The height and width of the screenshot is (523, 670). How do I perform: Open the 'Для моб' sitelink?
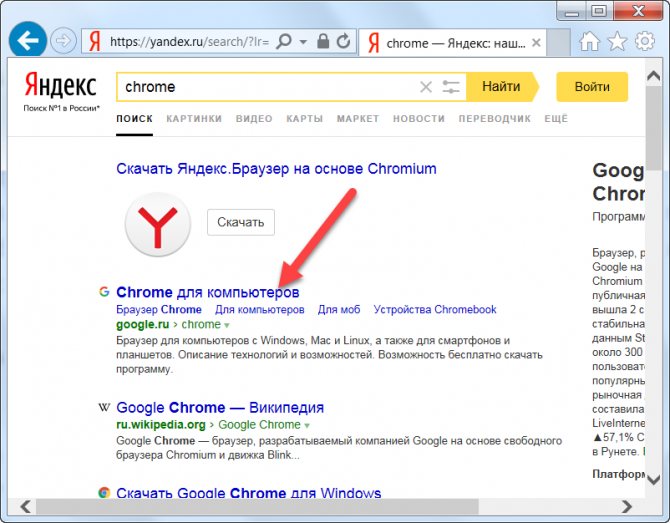click(339, 309)
